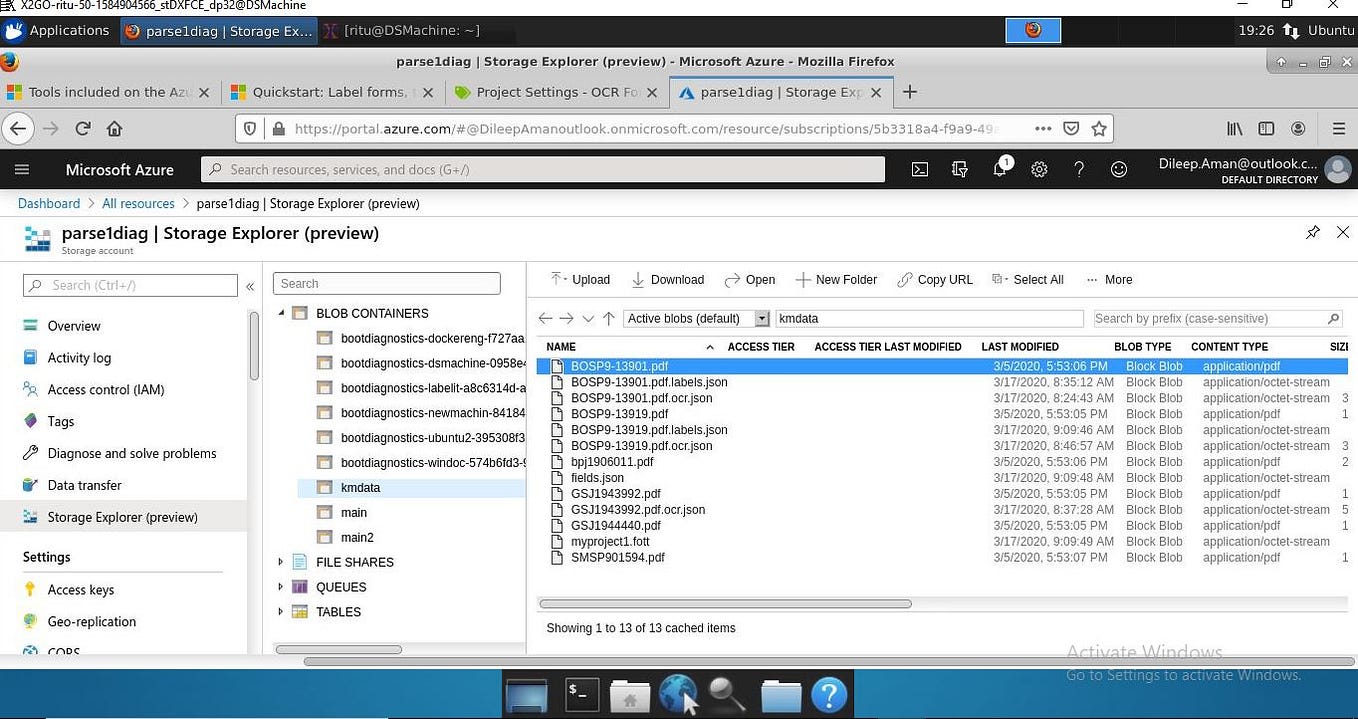This screenshot has height=719, width=1358.
Task: Open Tags from the left sidebar
Action: (60, 421)
